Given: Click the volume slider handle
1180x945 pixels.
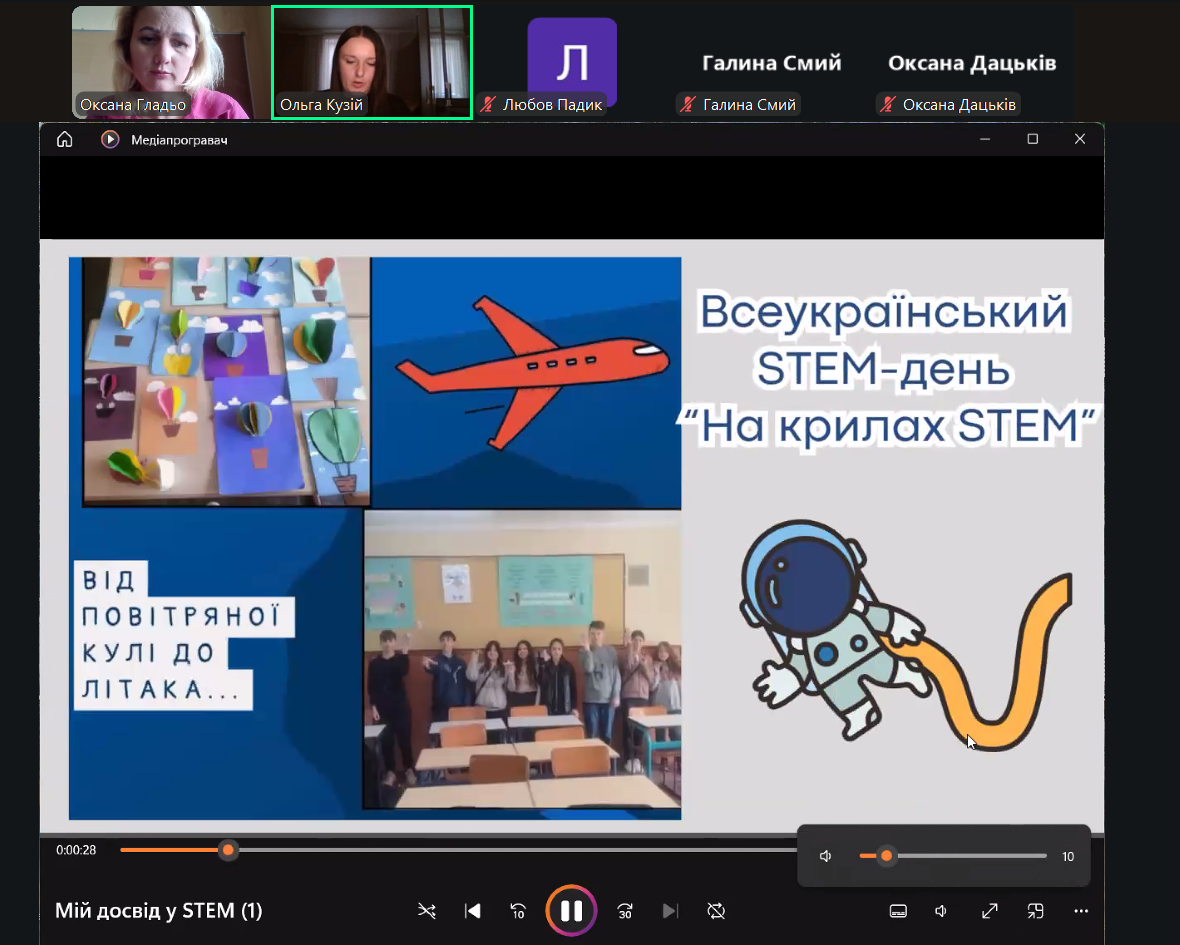Looking at the screenshot, I should 886,856.
